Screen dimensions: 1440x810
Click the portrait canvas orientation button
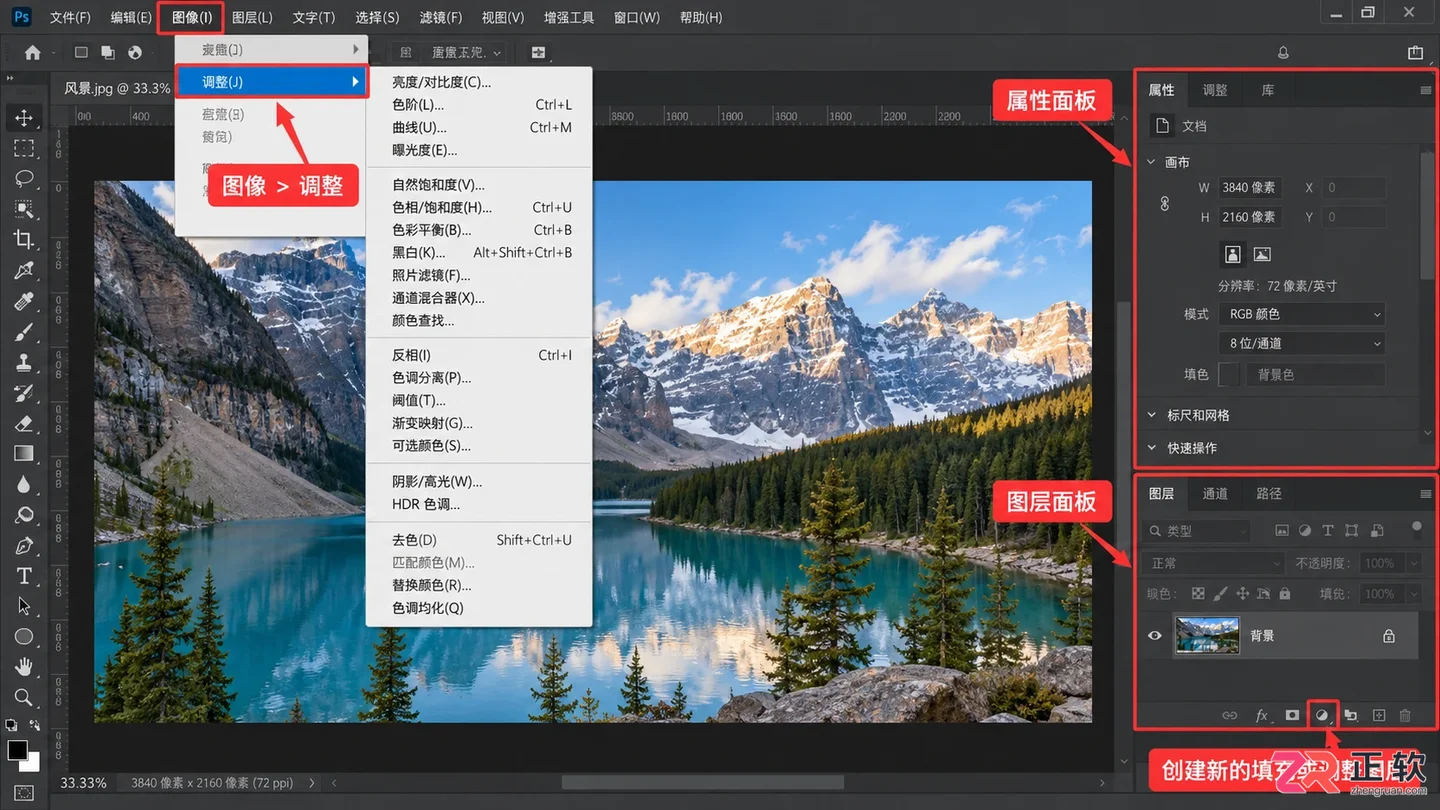coord(1233,254)
